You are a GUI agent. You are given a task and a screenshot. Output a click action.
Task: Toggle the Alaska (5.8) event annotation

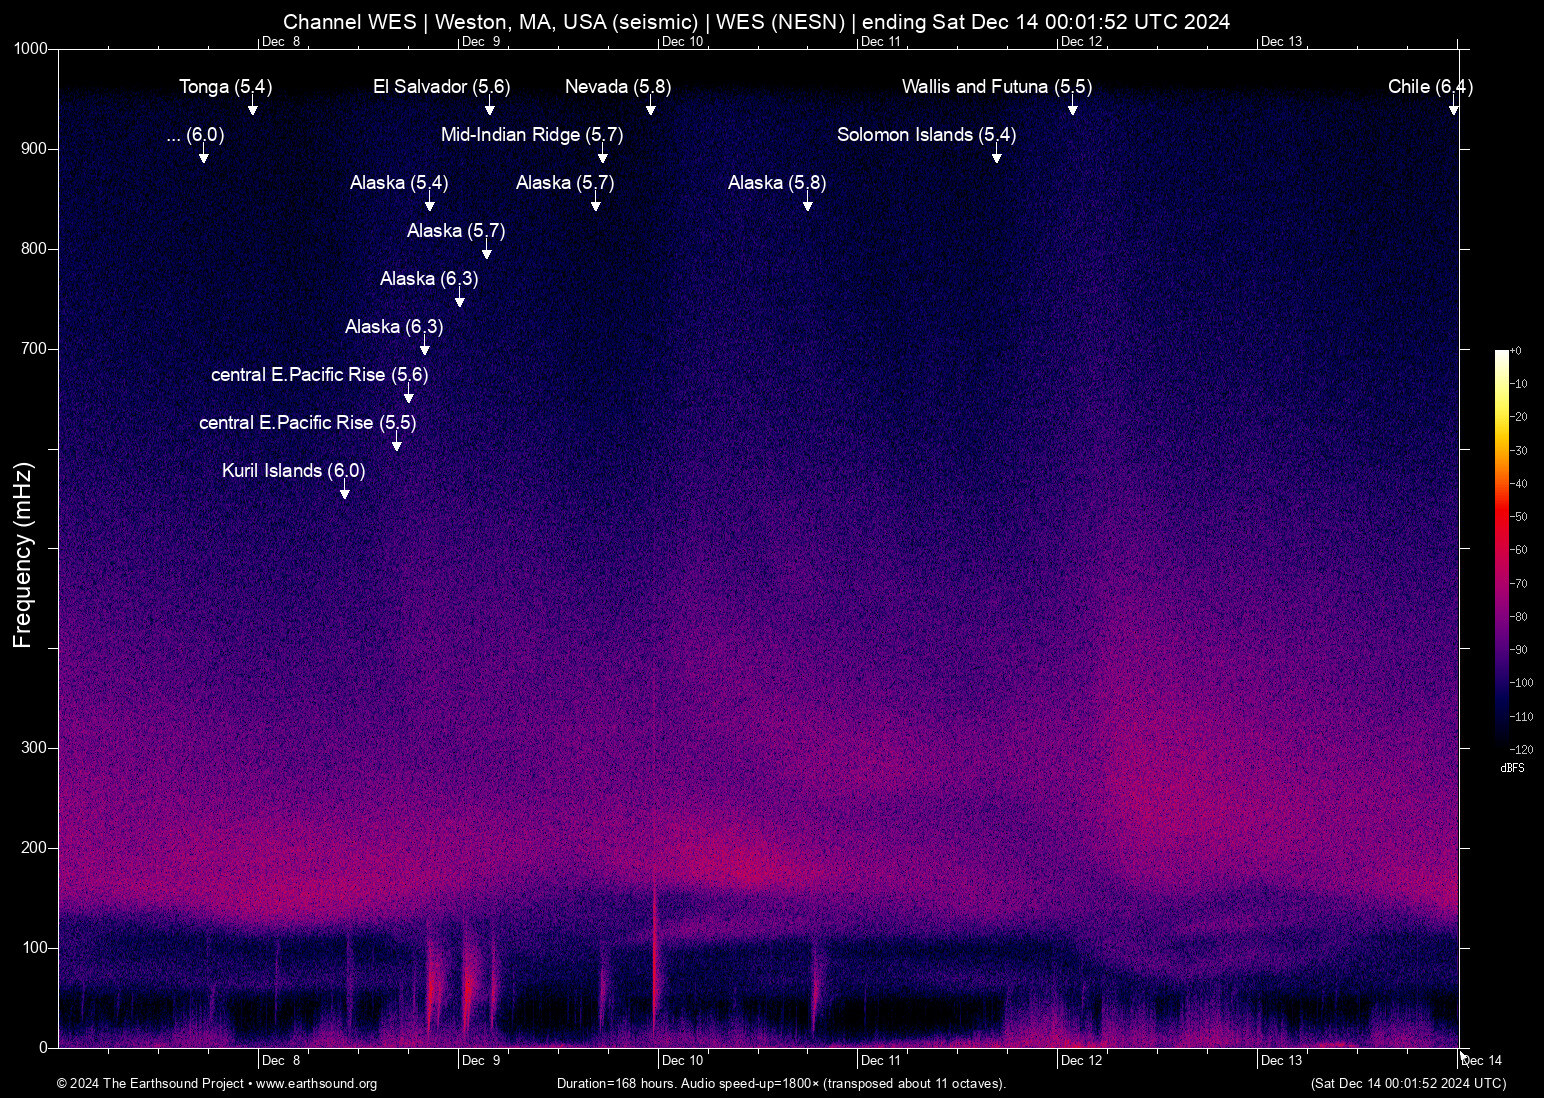tap(775, 183)
